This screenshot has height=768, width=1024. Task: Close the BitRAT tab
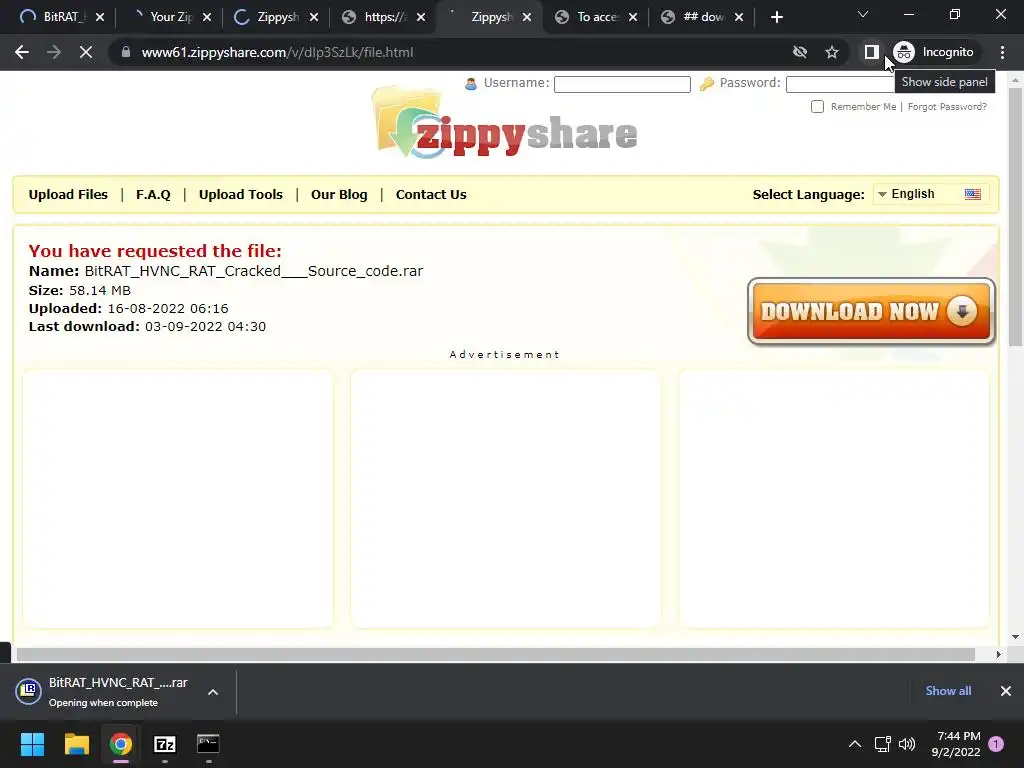100,17
